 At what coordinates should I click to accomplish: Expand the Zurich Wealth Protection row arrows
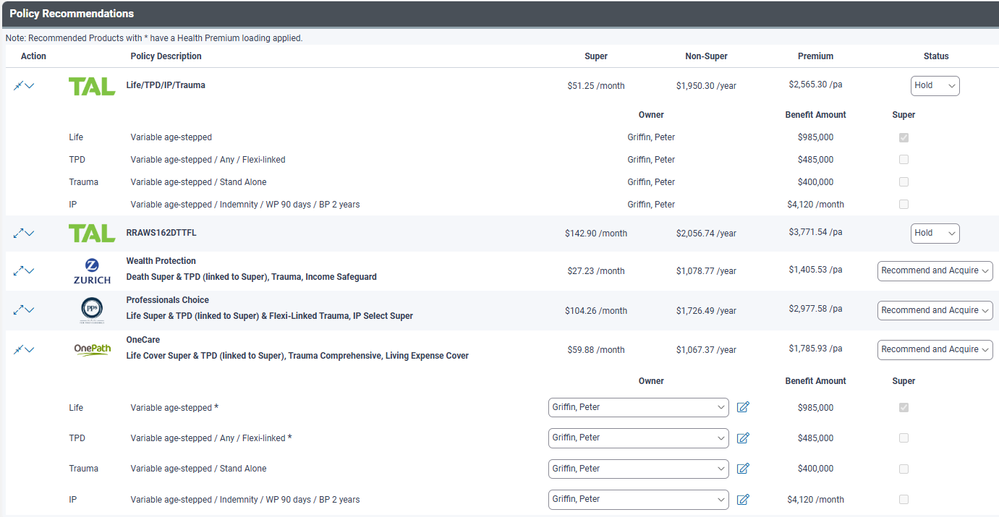click(18, 271)
